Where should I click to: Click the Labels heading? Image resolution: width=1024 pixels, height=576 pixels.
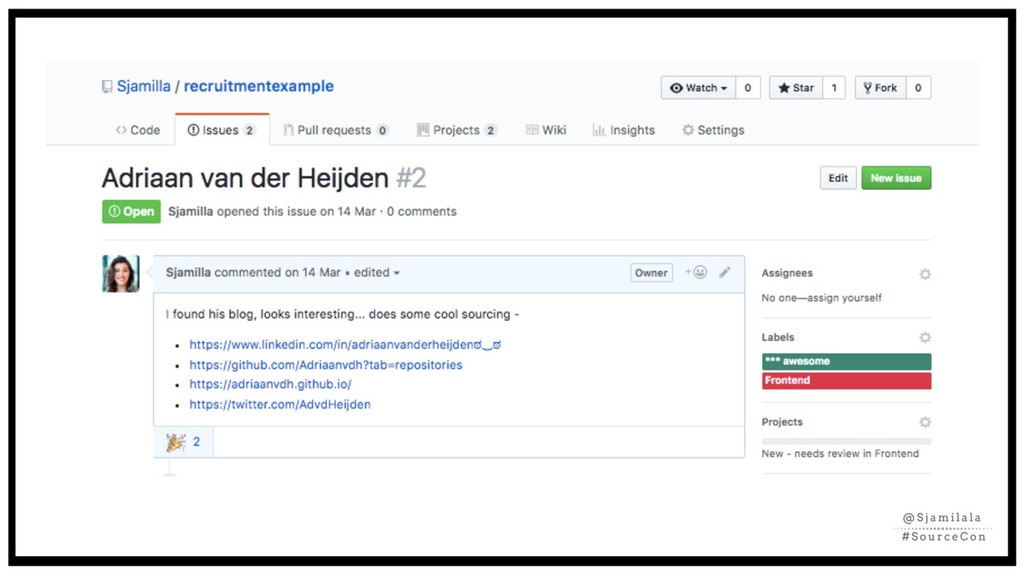click(778, 337)
